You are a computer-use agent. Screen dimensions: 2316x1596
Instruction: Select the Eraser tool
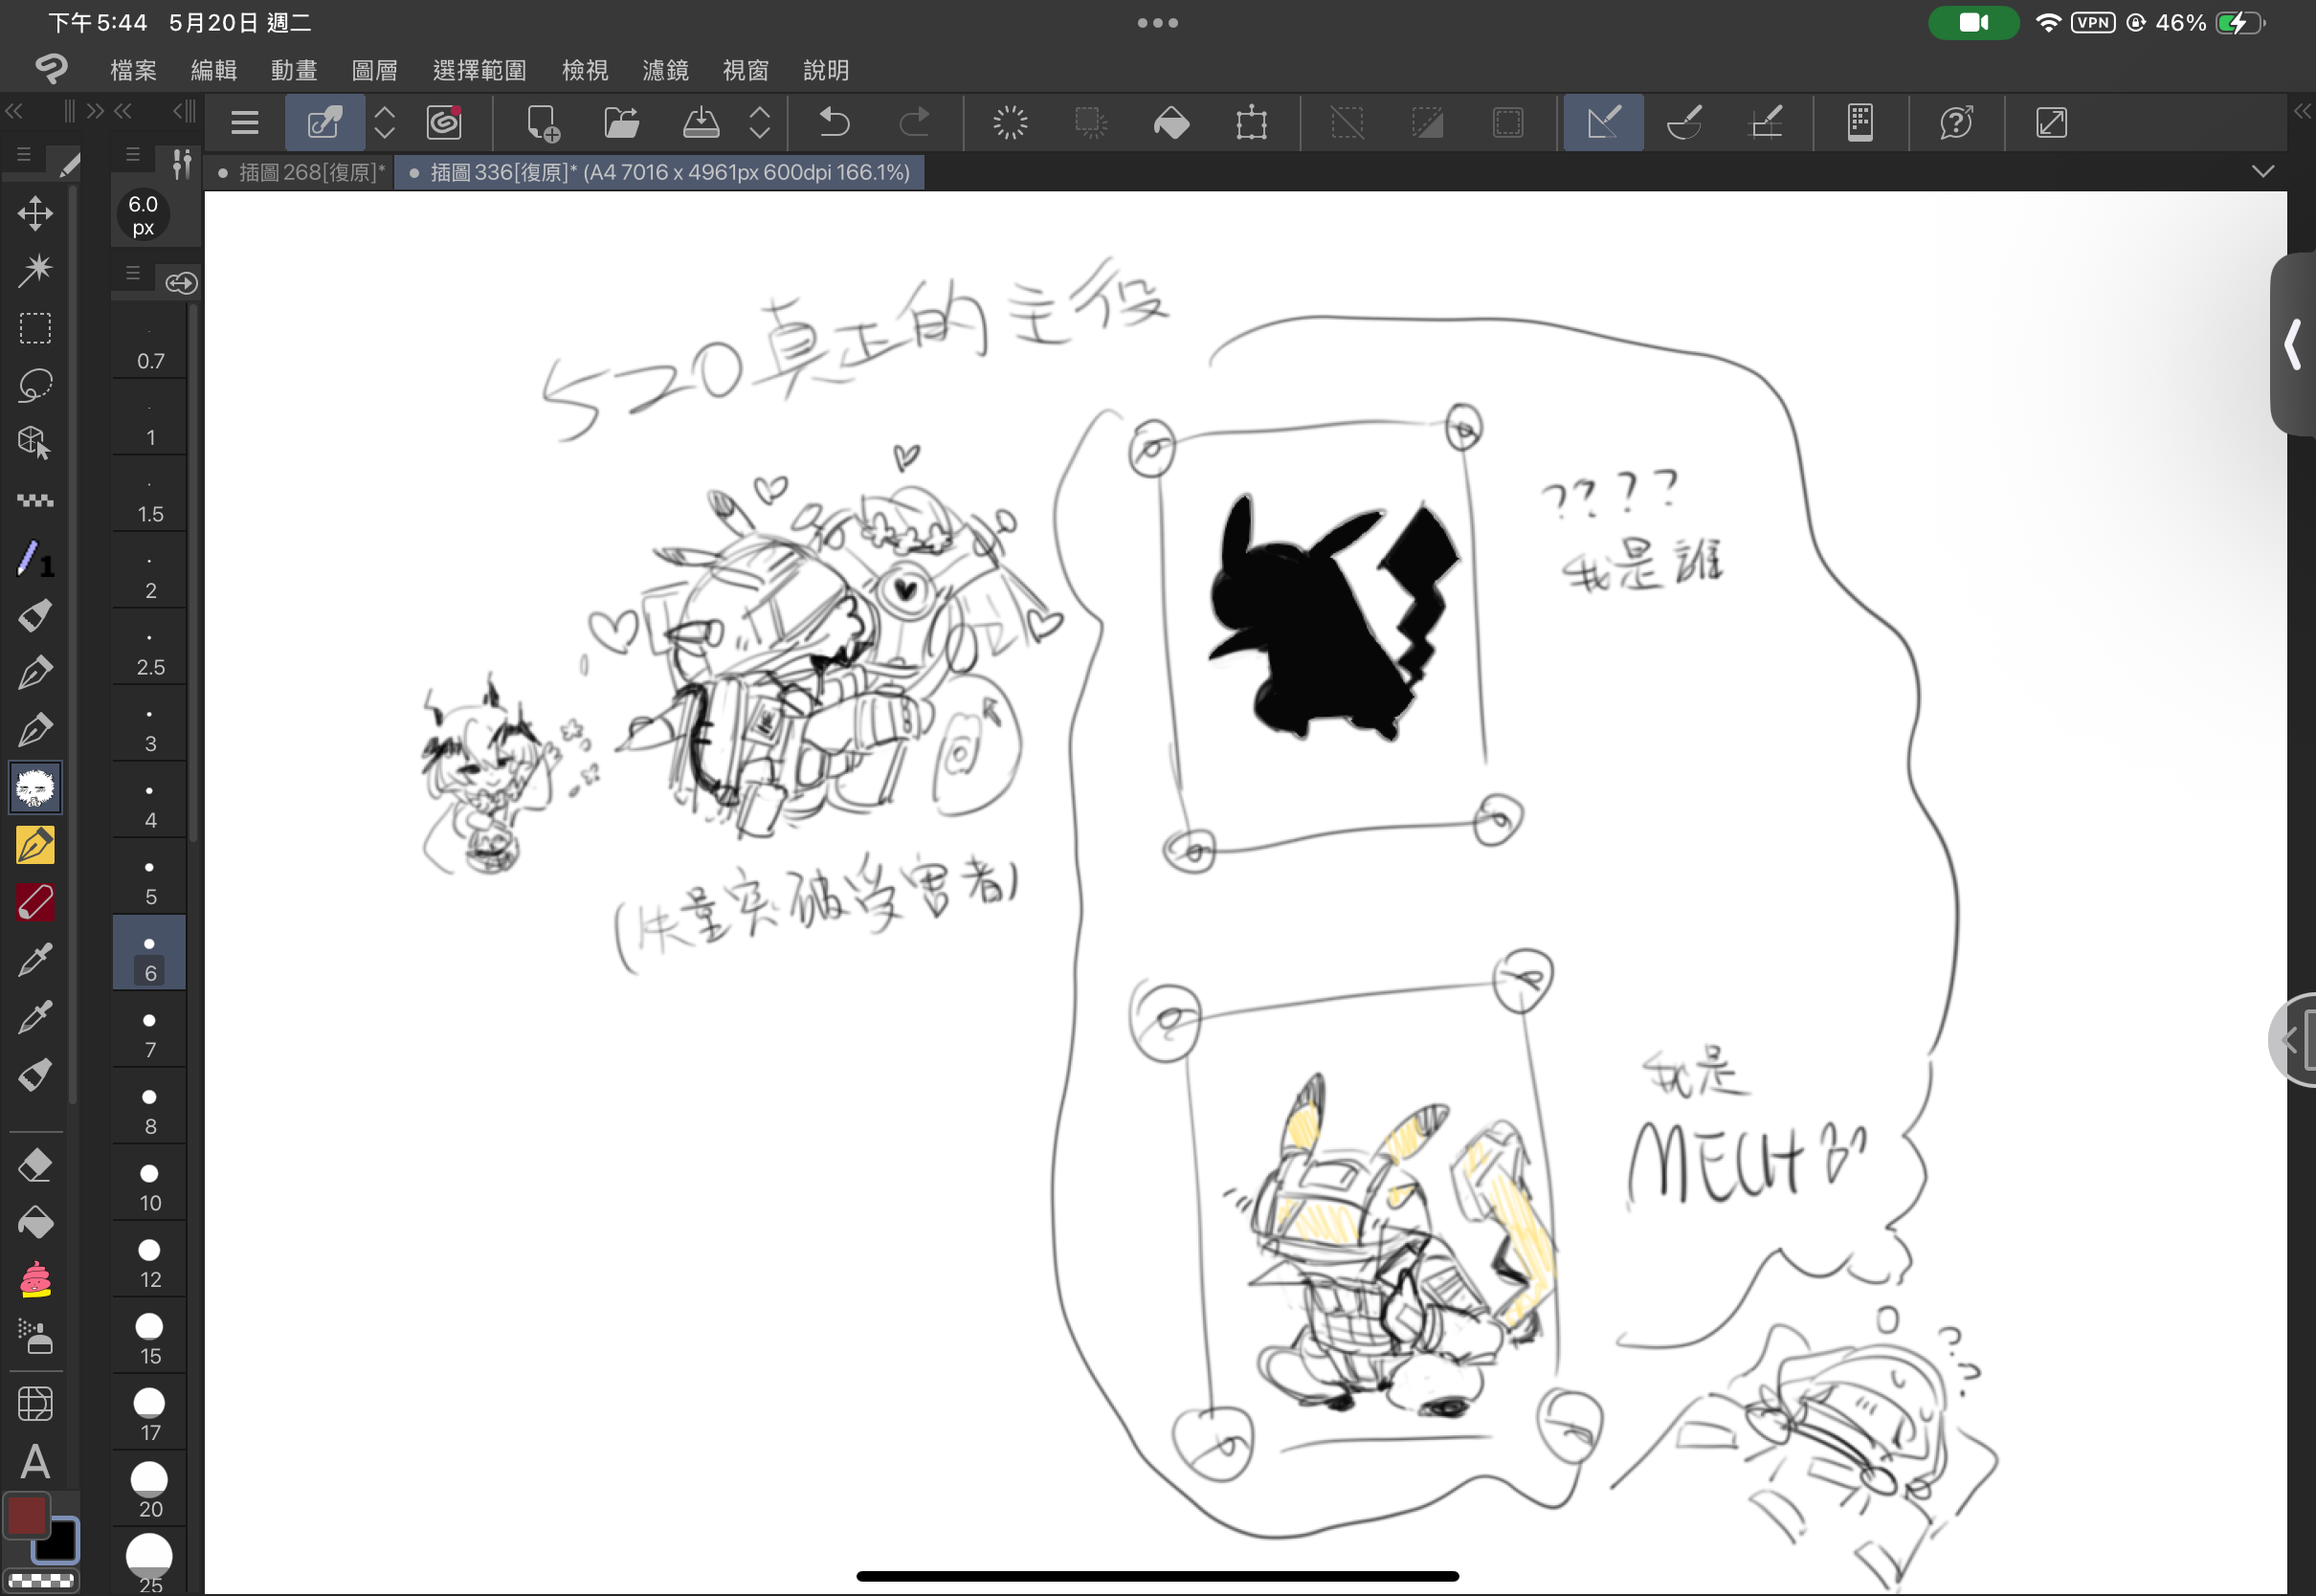pos(35,1165)
